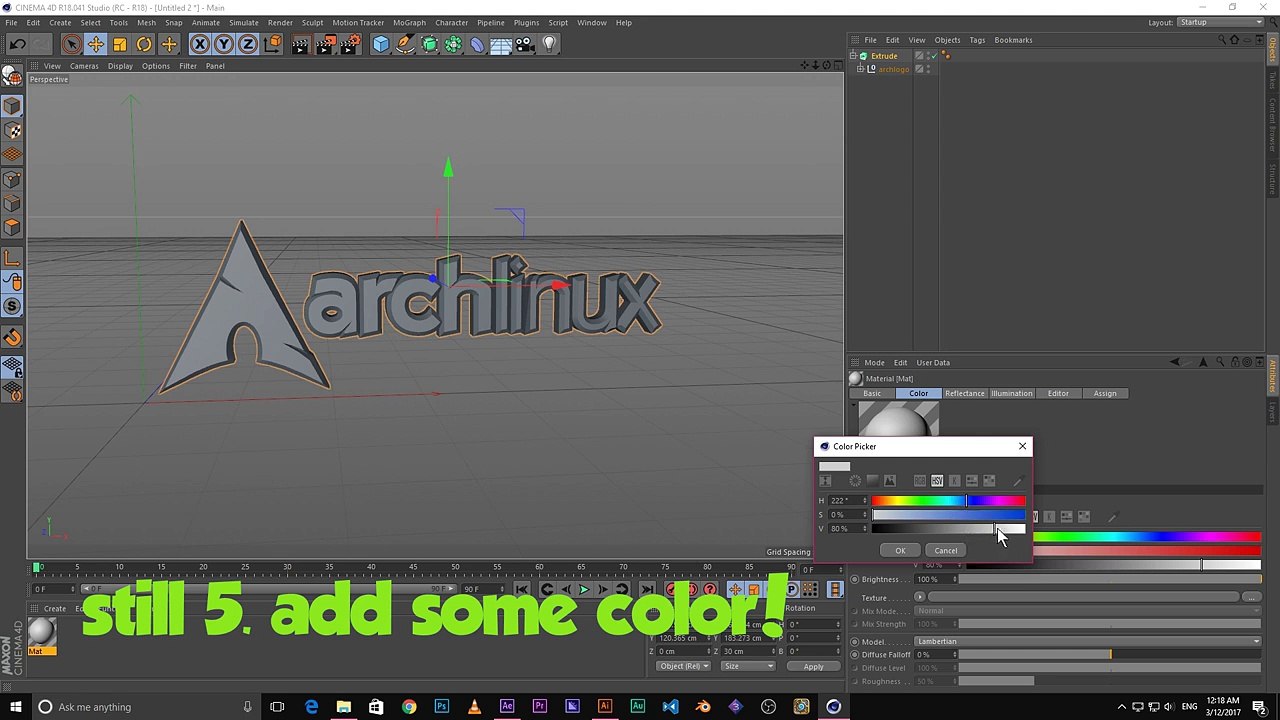The image size is (1280, 720).
Task: Open the viewport Cameras menu
Action: click(x=84, y=66)
